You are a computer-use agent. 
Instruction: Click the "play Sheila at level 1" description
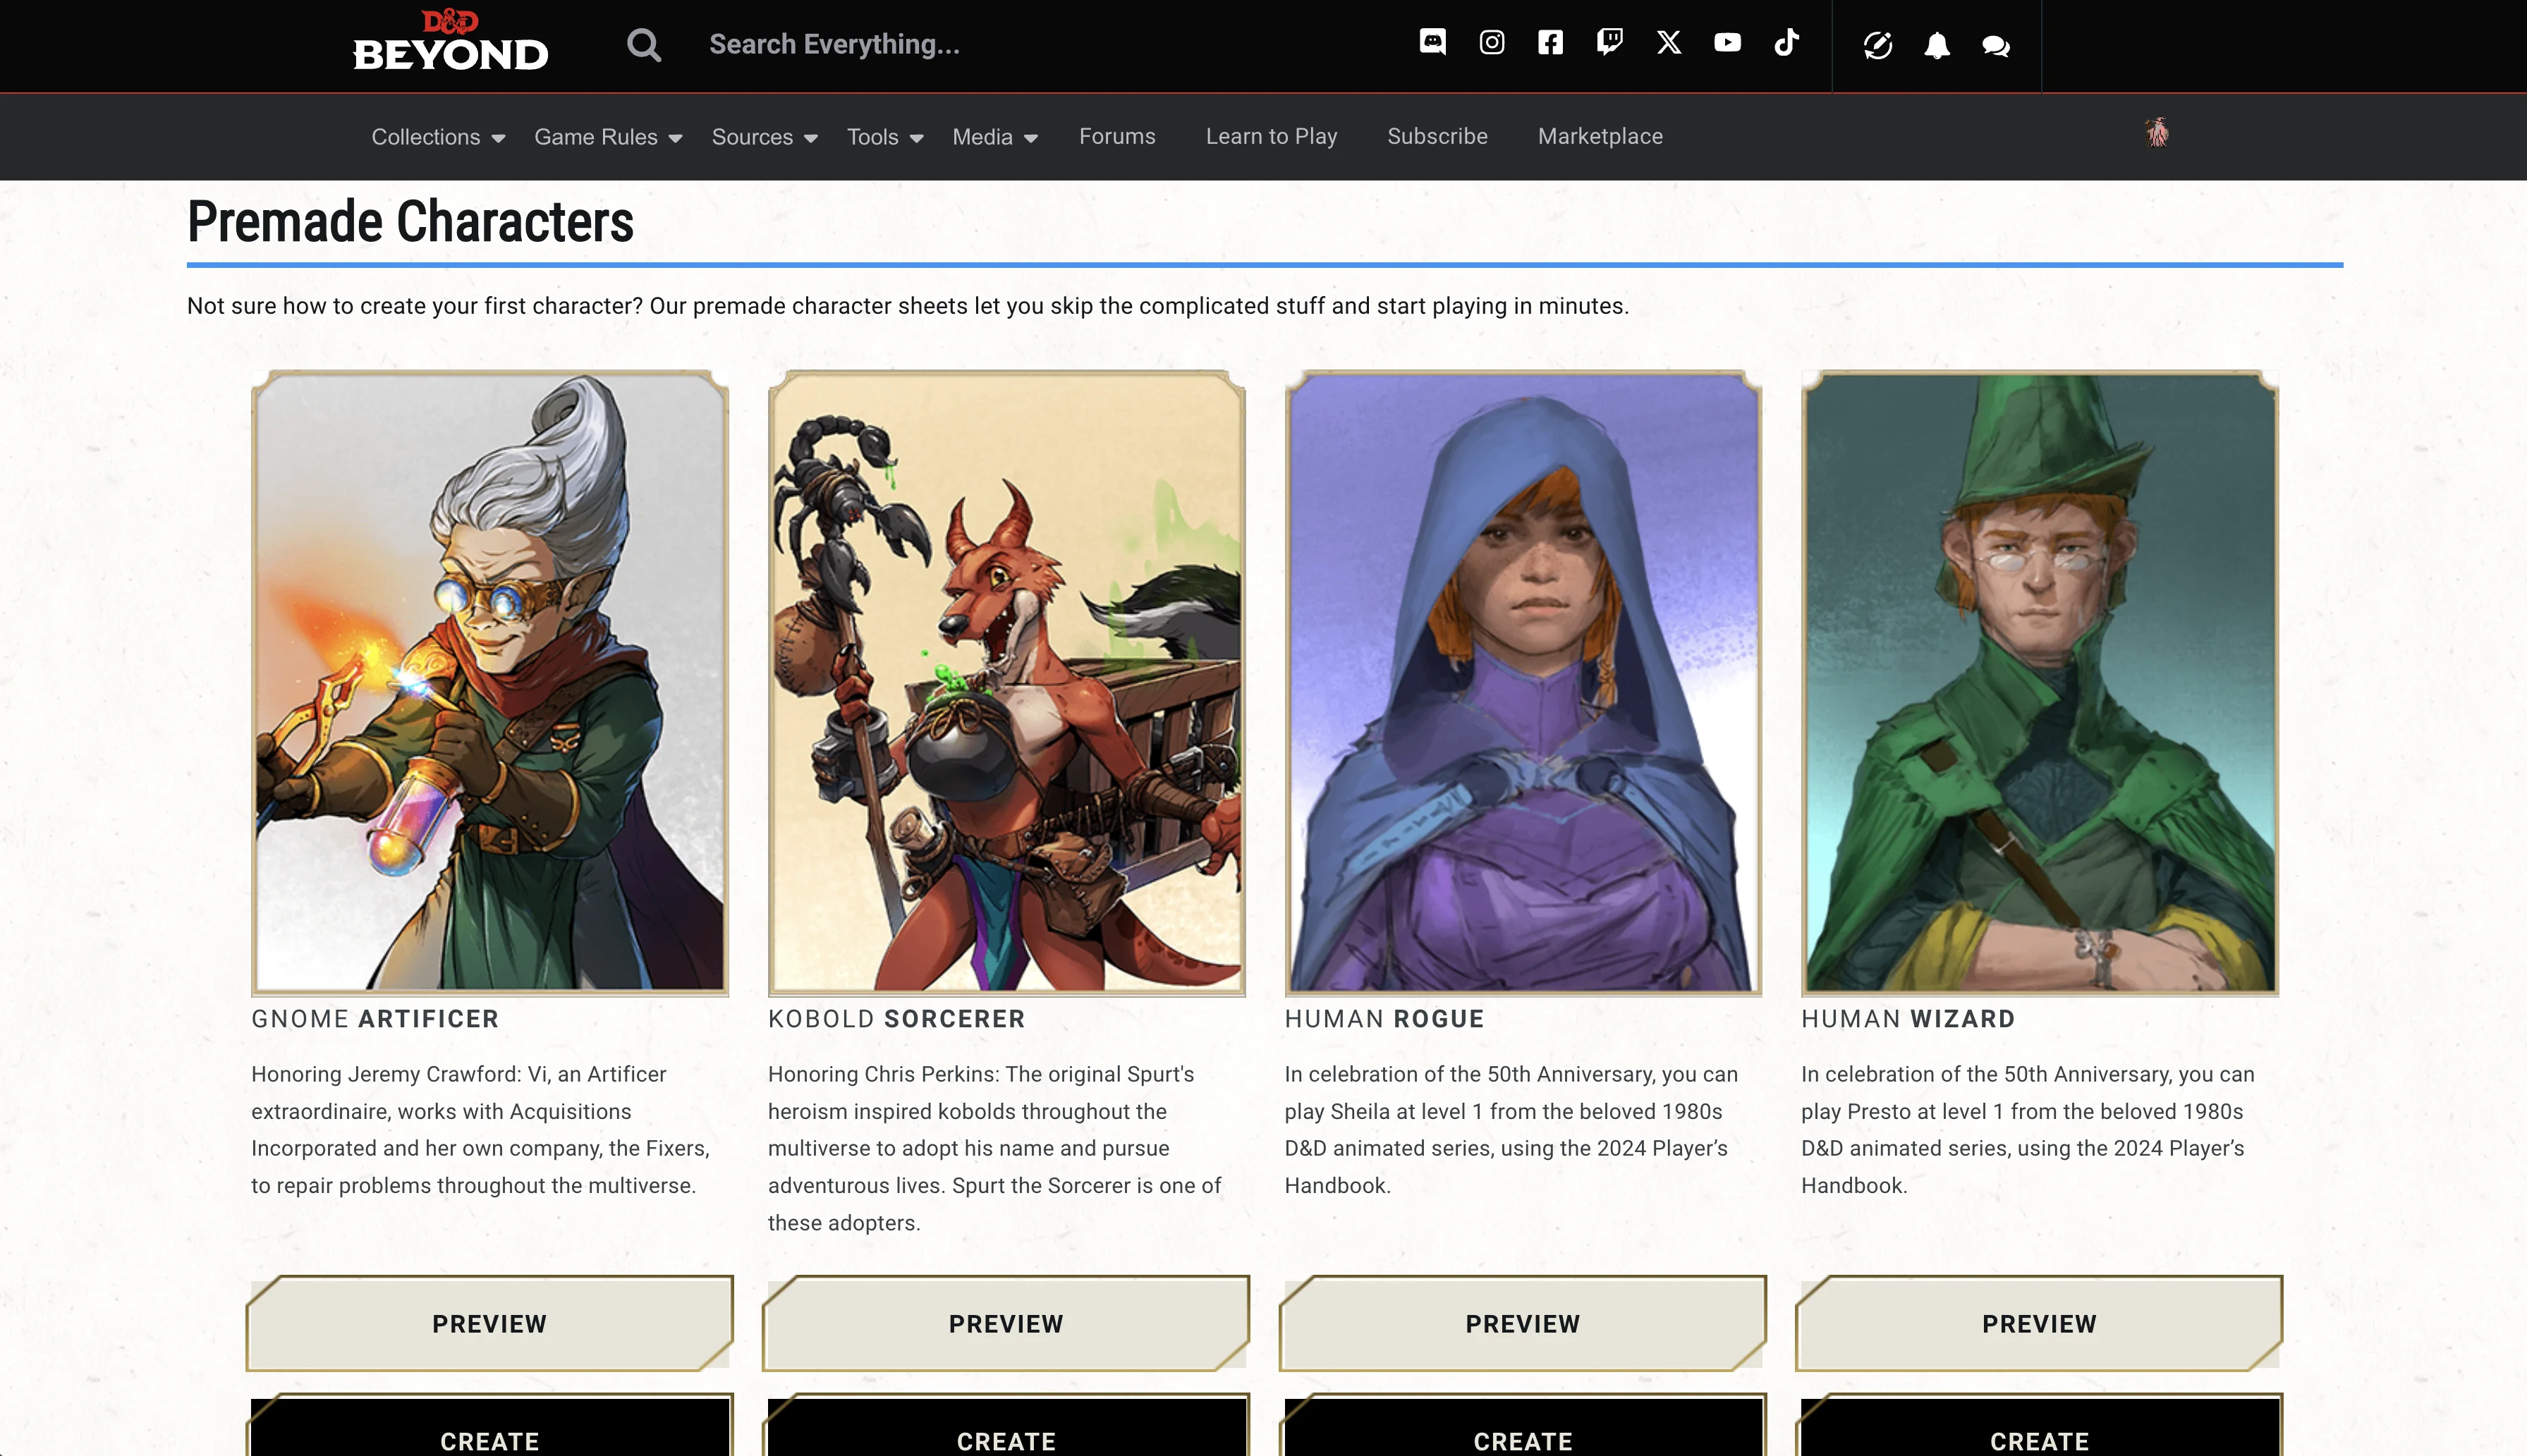coord(1511,1130)
